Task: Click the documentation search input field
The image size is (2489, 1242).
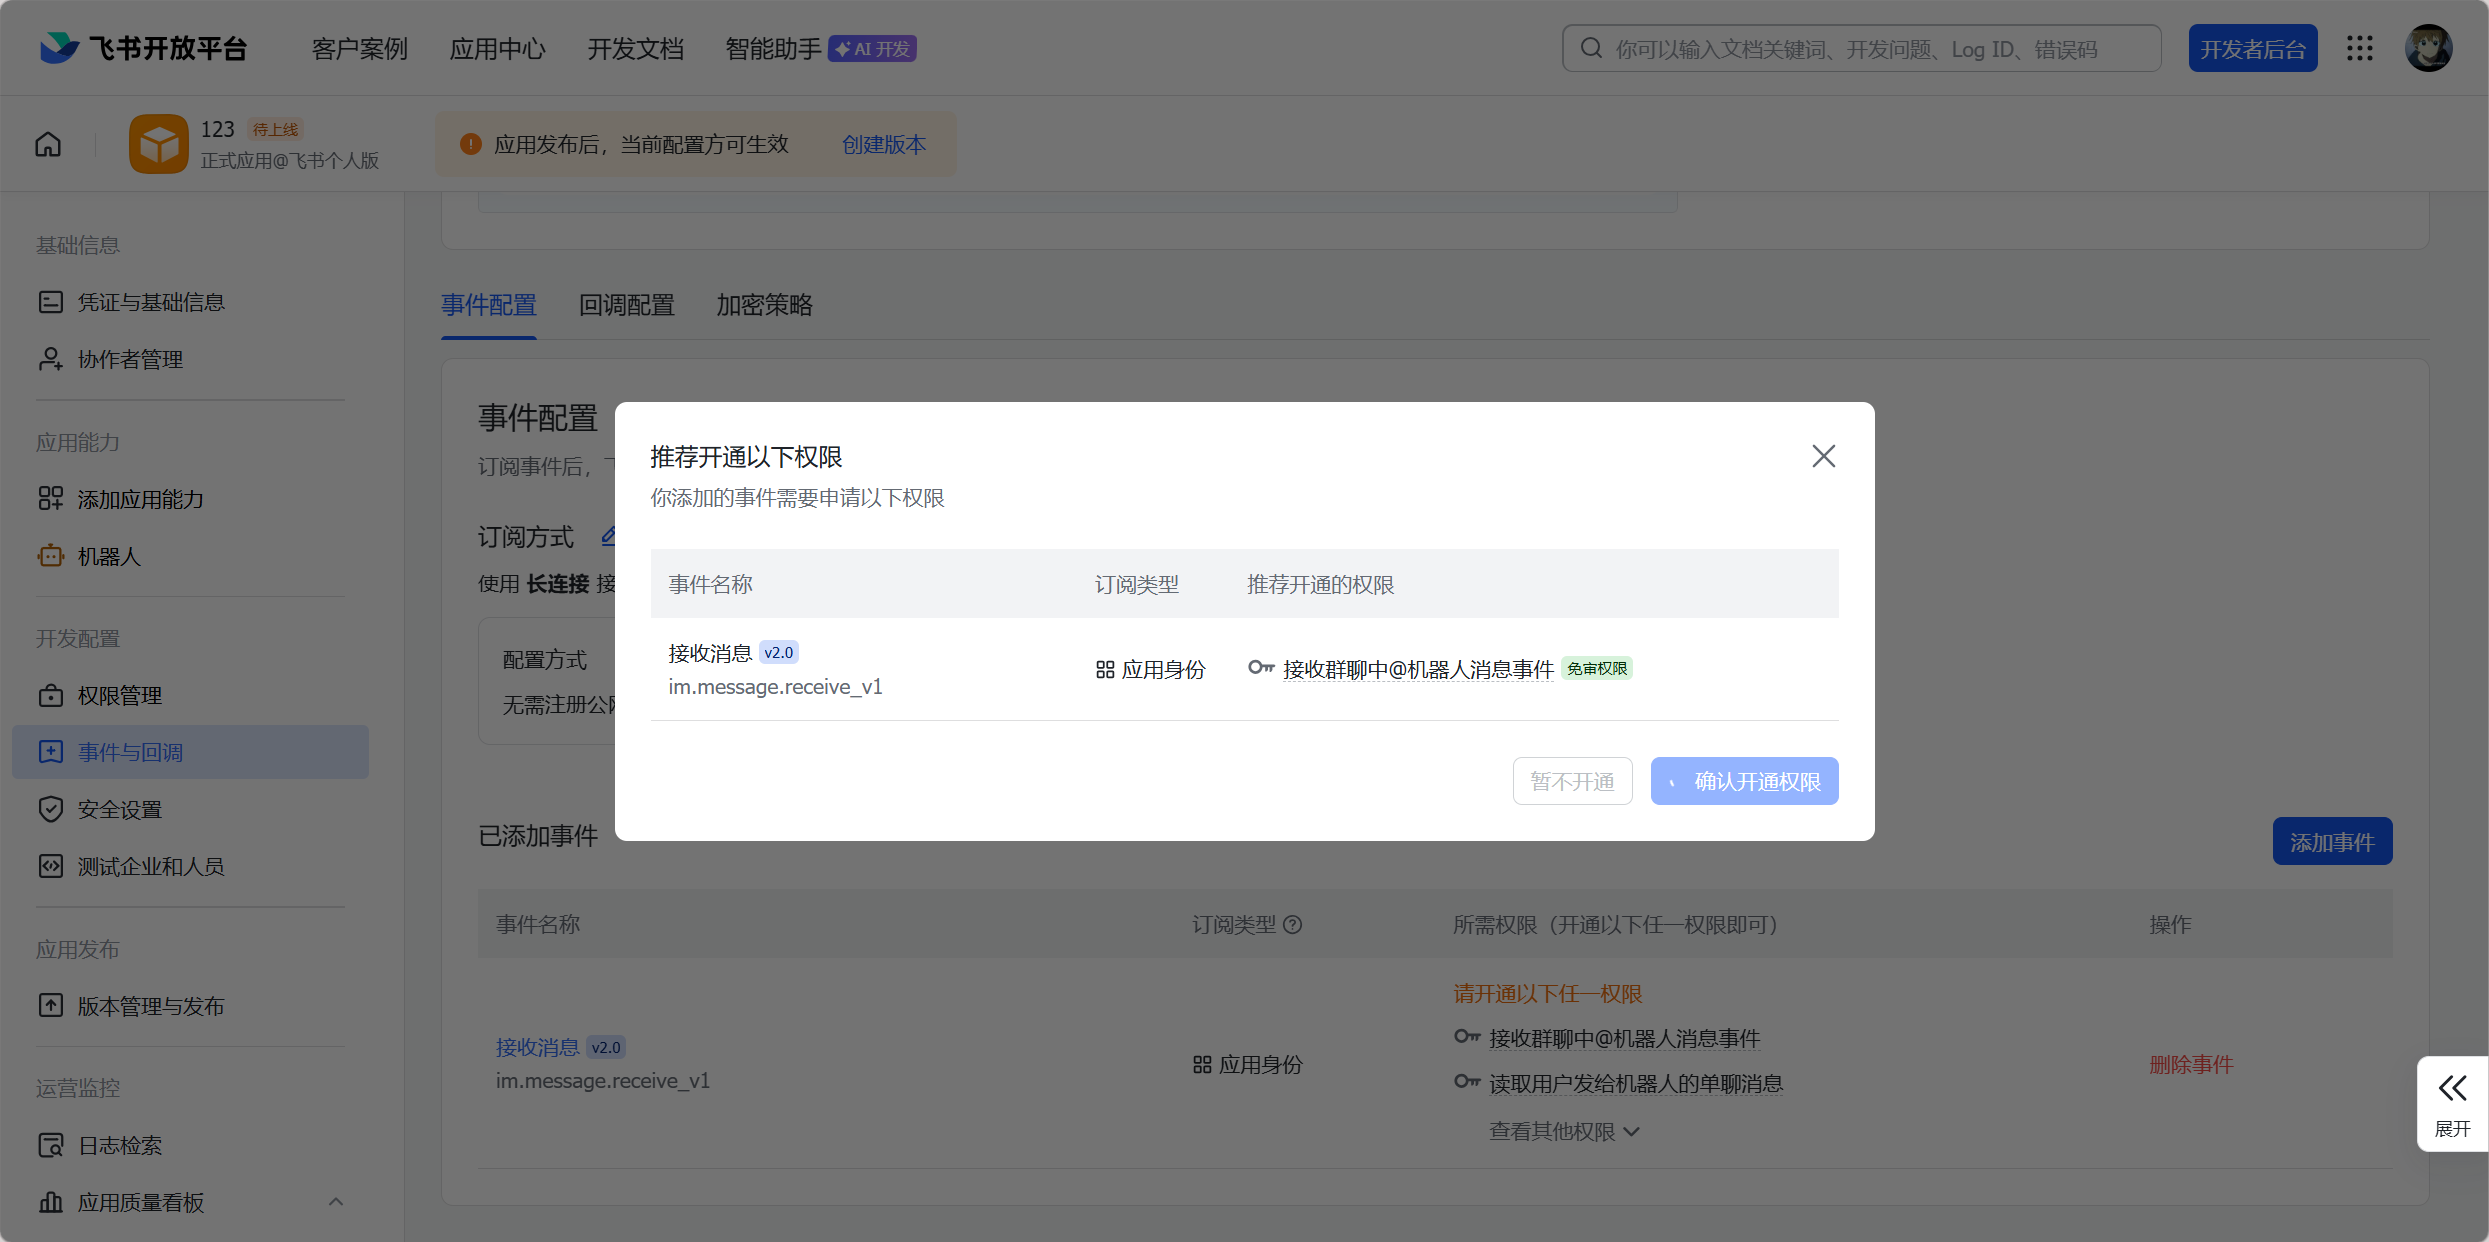Action: coord(1860,49)
